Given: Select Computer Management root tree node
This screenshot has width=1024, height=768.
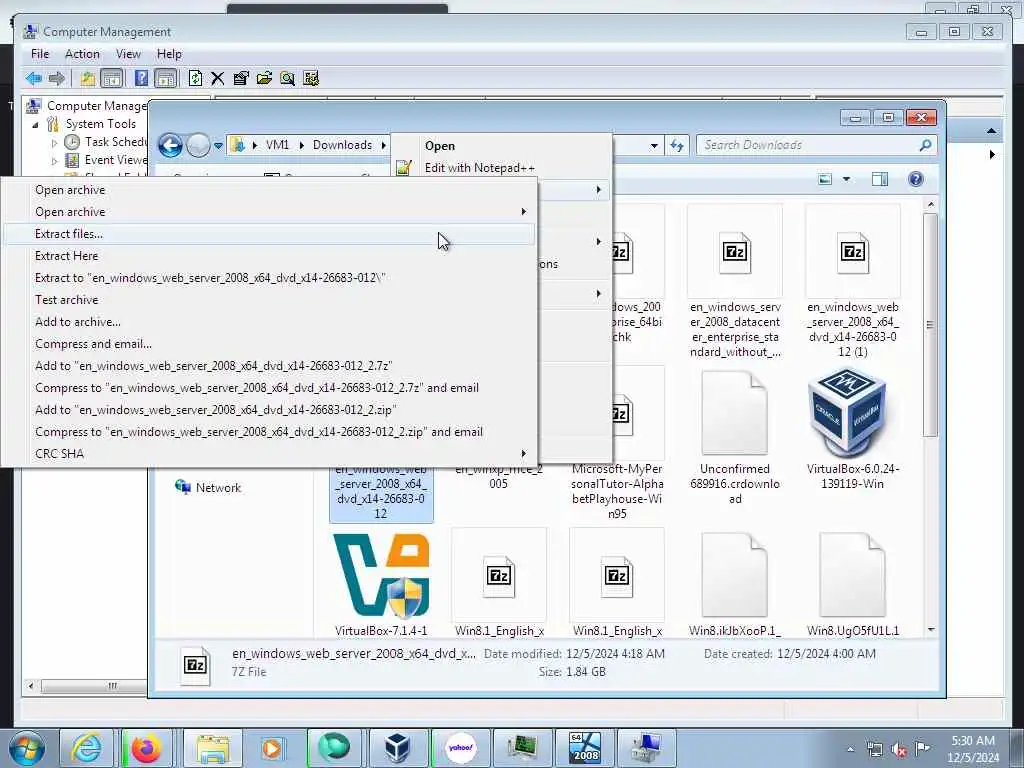Looking at the screenshot, I should pos(97,106).
